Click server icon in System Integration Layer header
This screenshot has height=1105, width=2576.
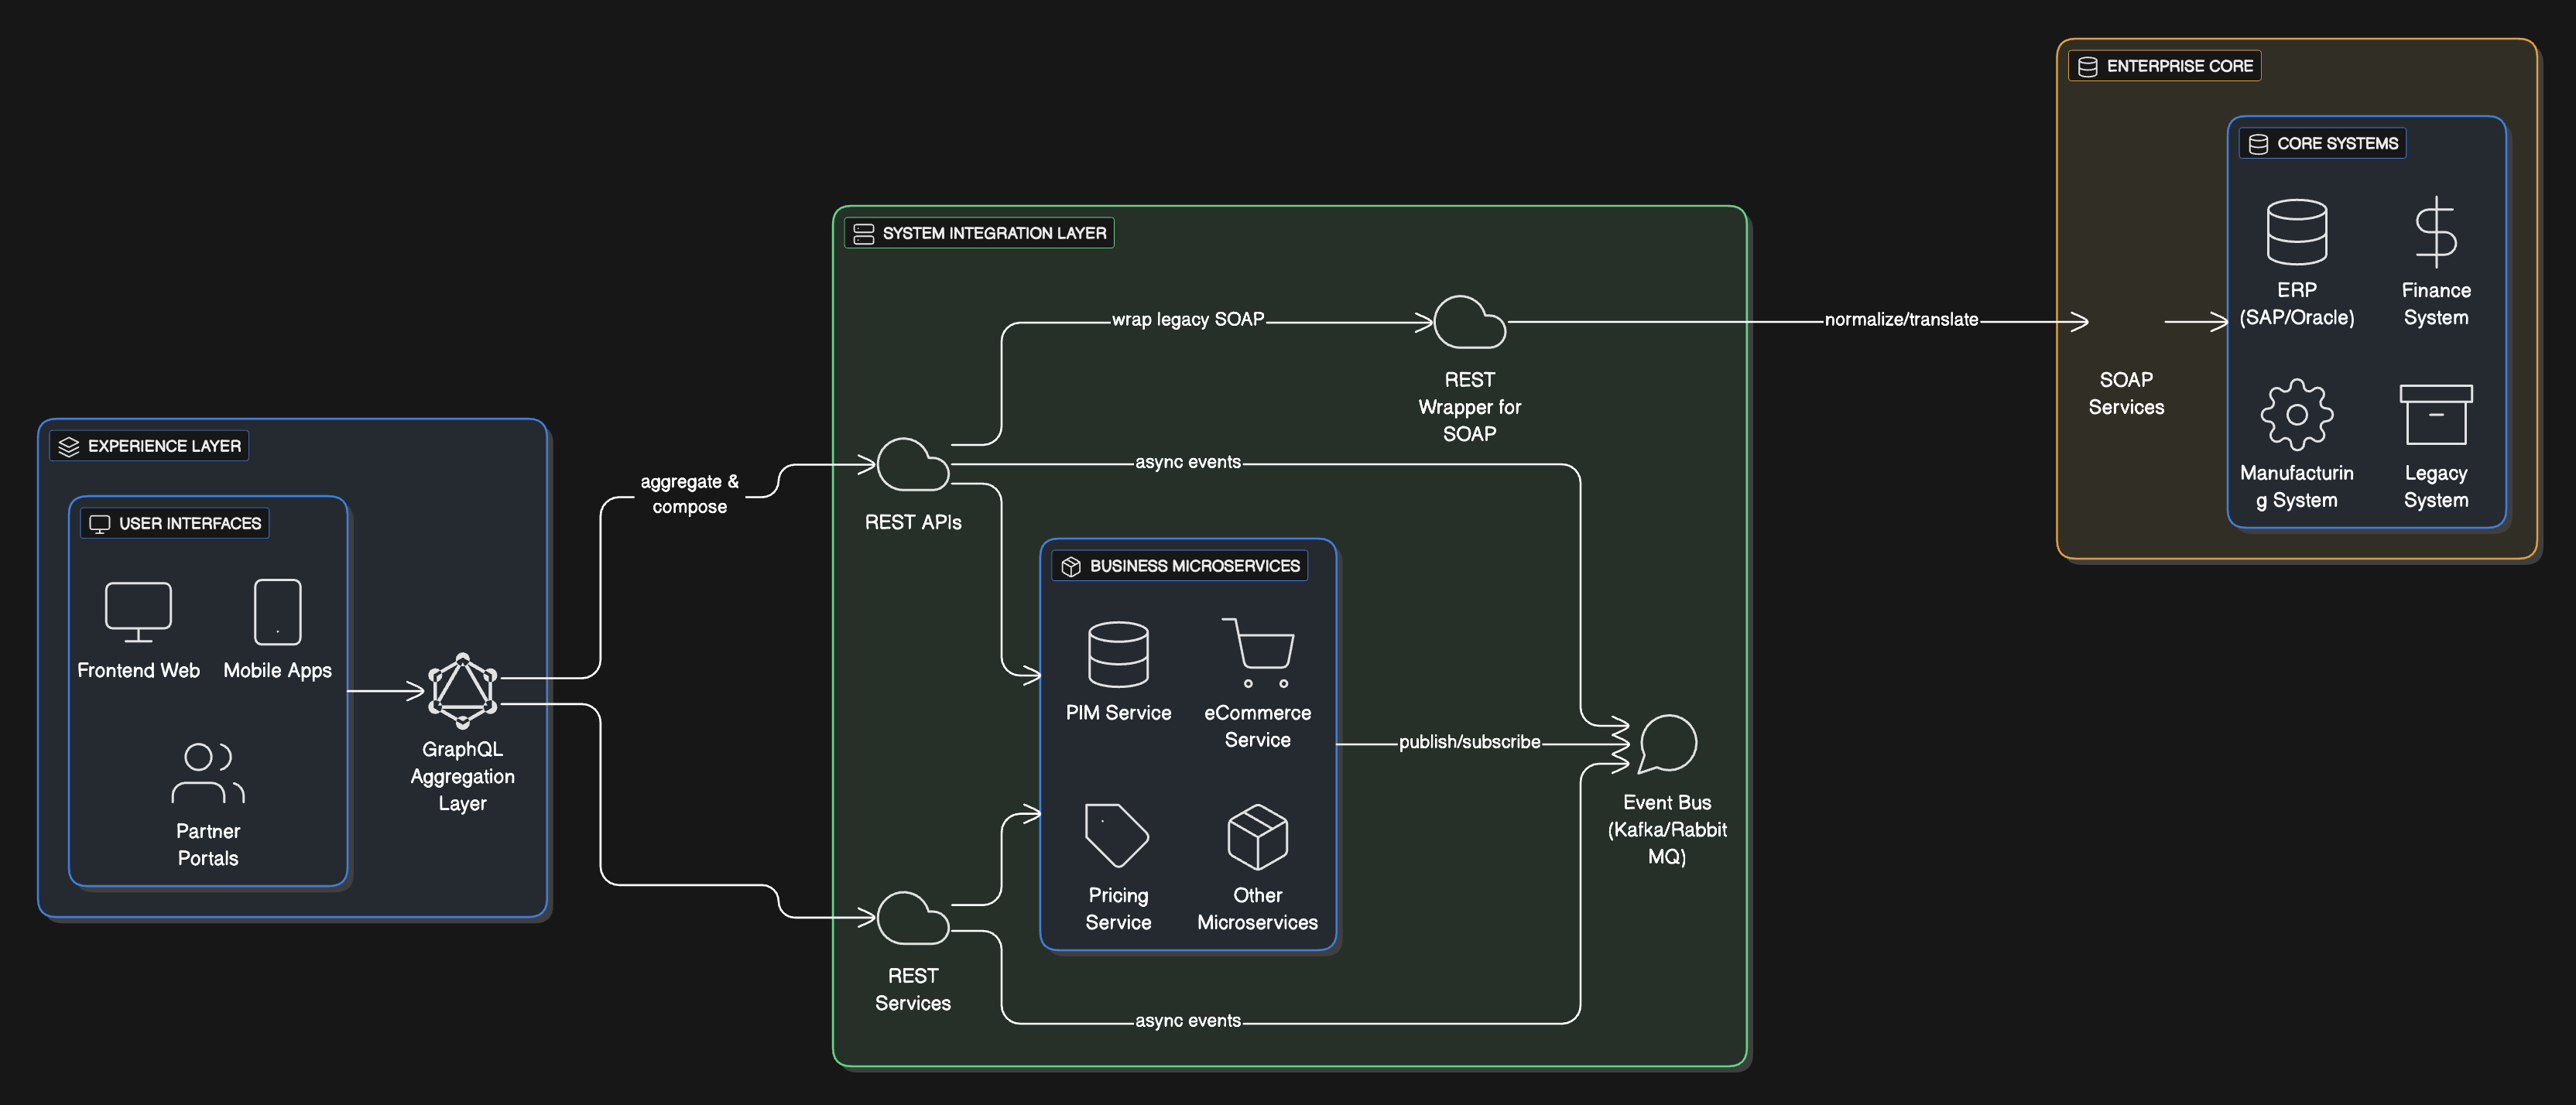pyautogui.click(x=863, y=234)
